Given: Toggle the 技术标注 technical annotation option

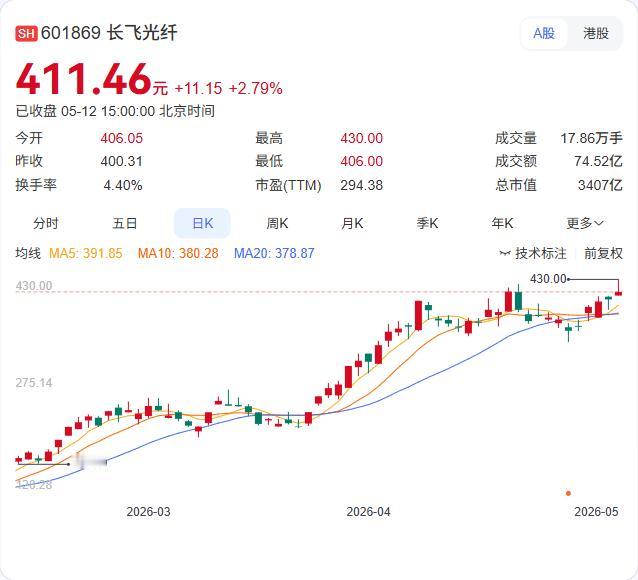Looking at the screenshot, I should [x=533, y=253].
